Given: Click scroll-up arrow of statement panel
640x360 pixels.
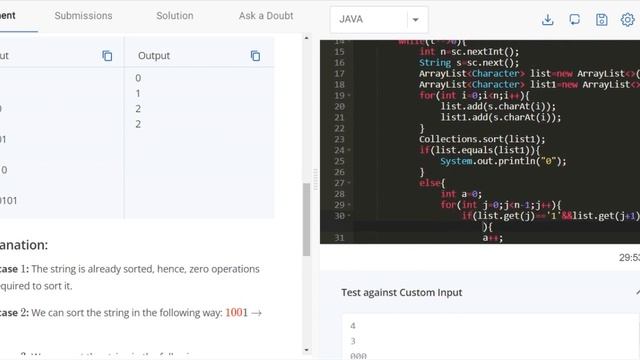Looking at the screenshot, I should point(307,38).
